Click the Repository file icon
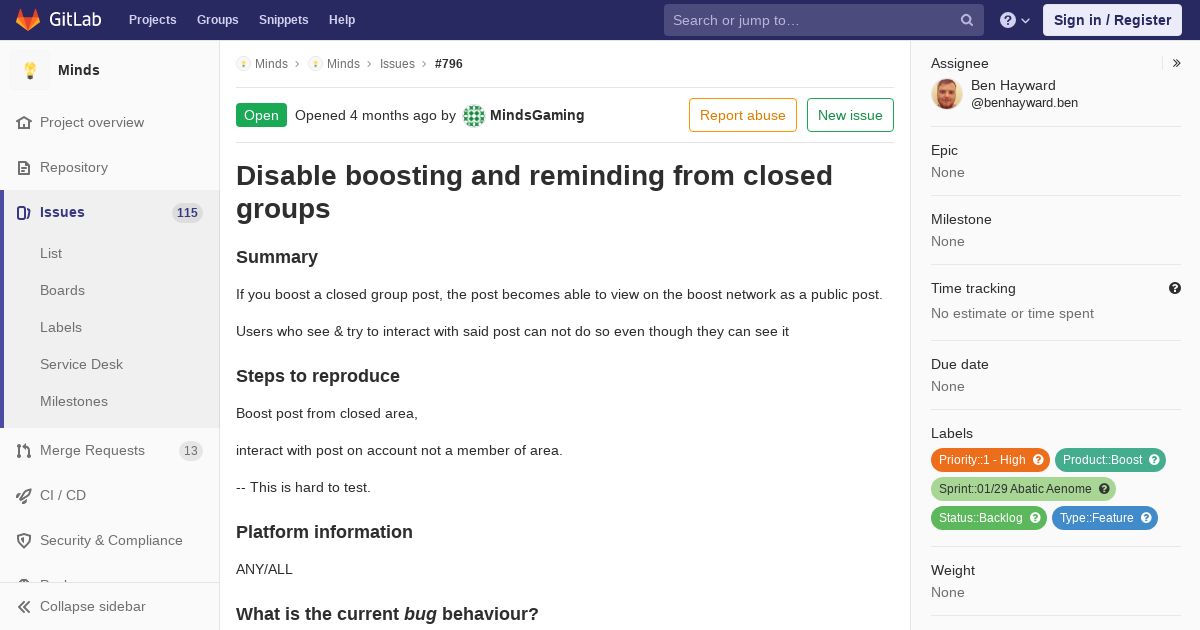 tap(24, 167)
